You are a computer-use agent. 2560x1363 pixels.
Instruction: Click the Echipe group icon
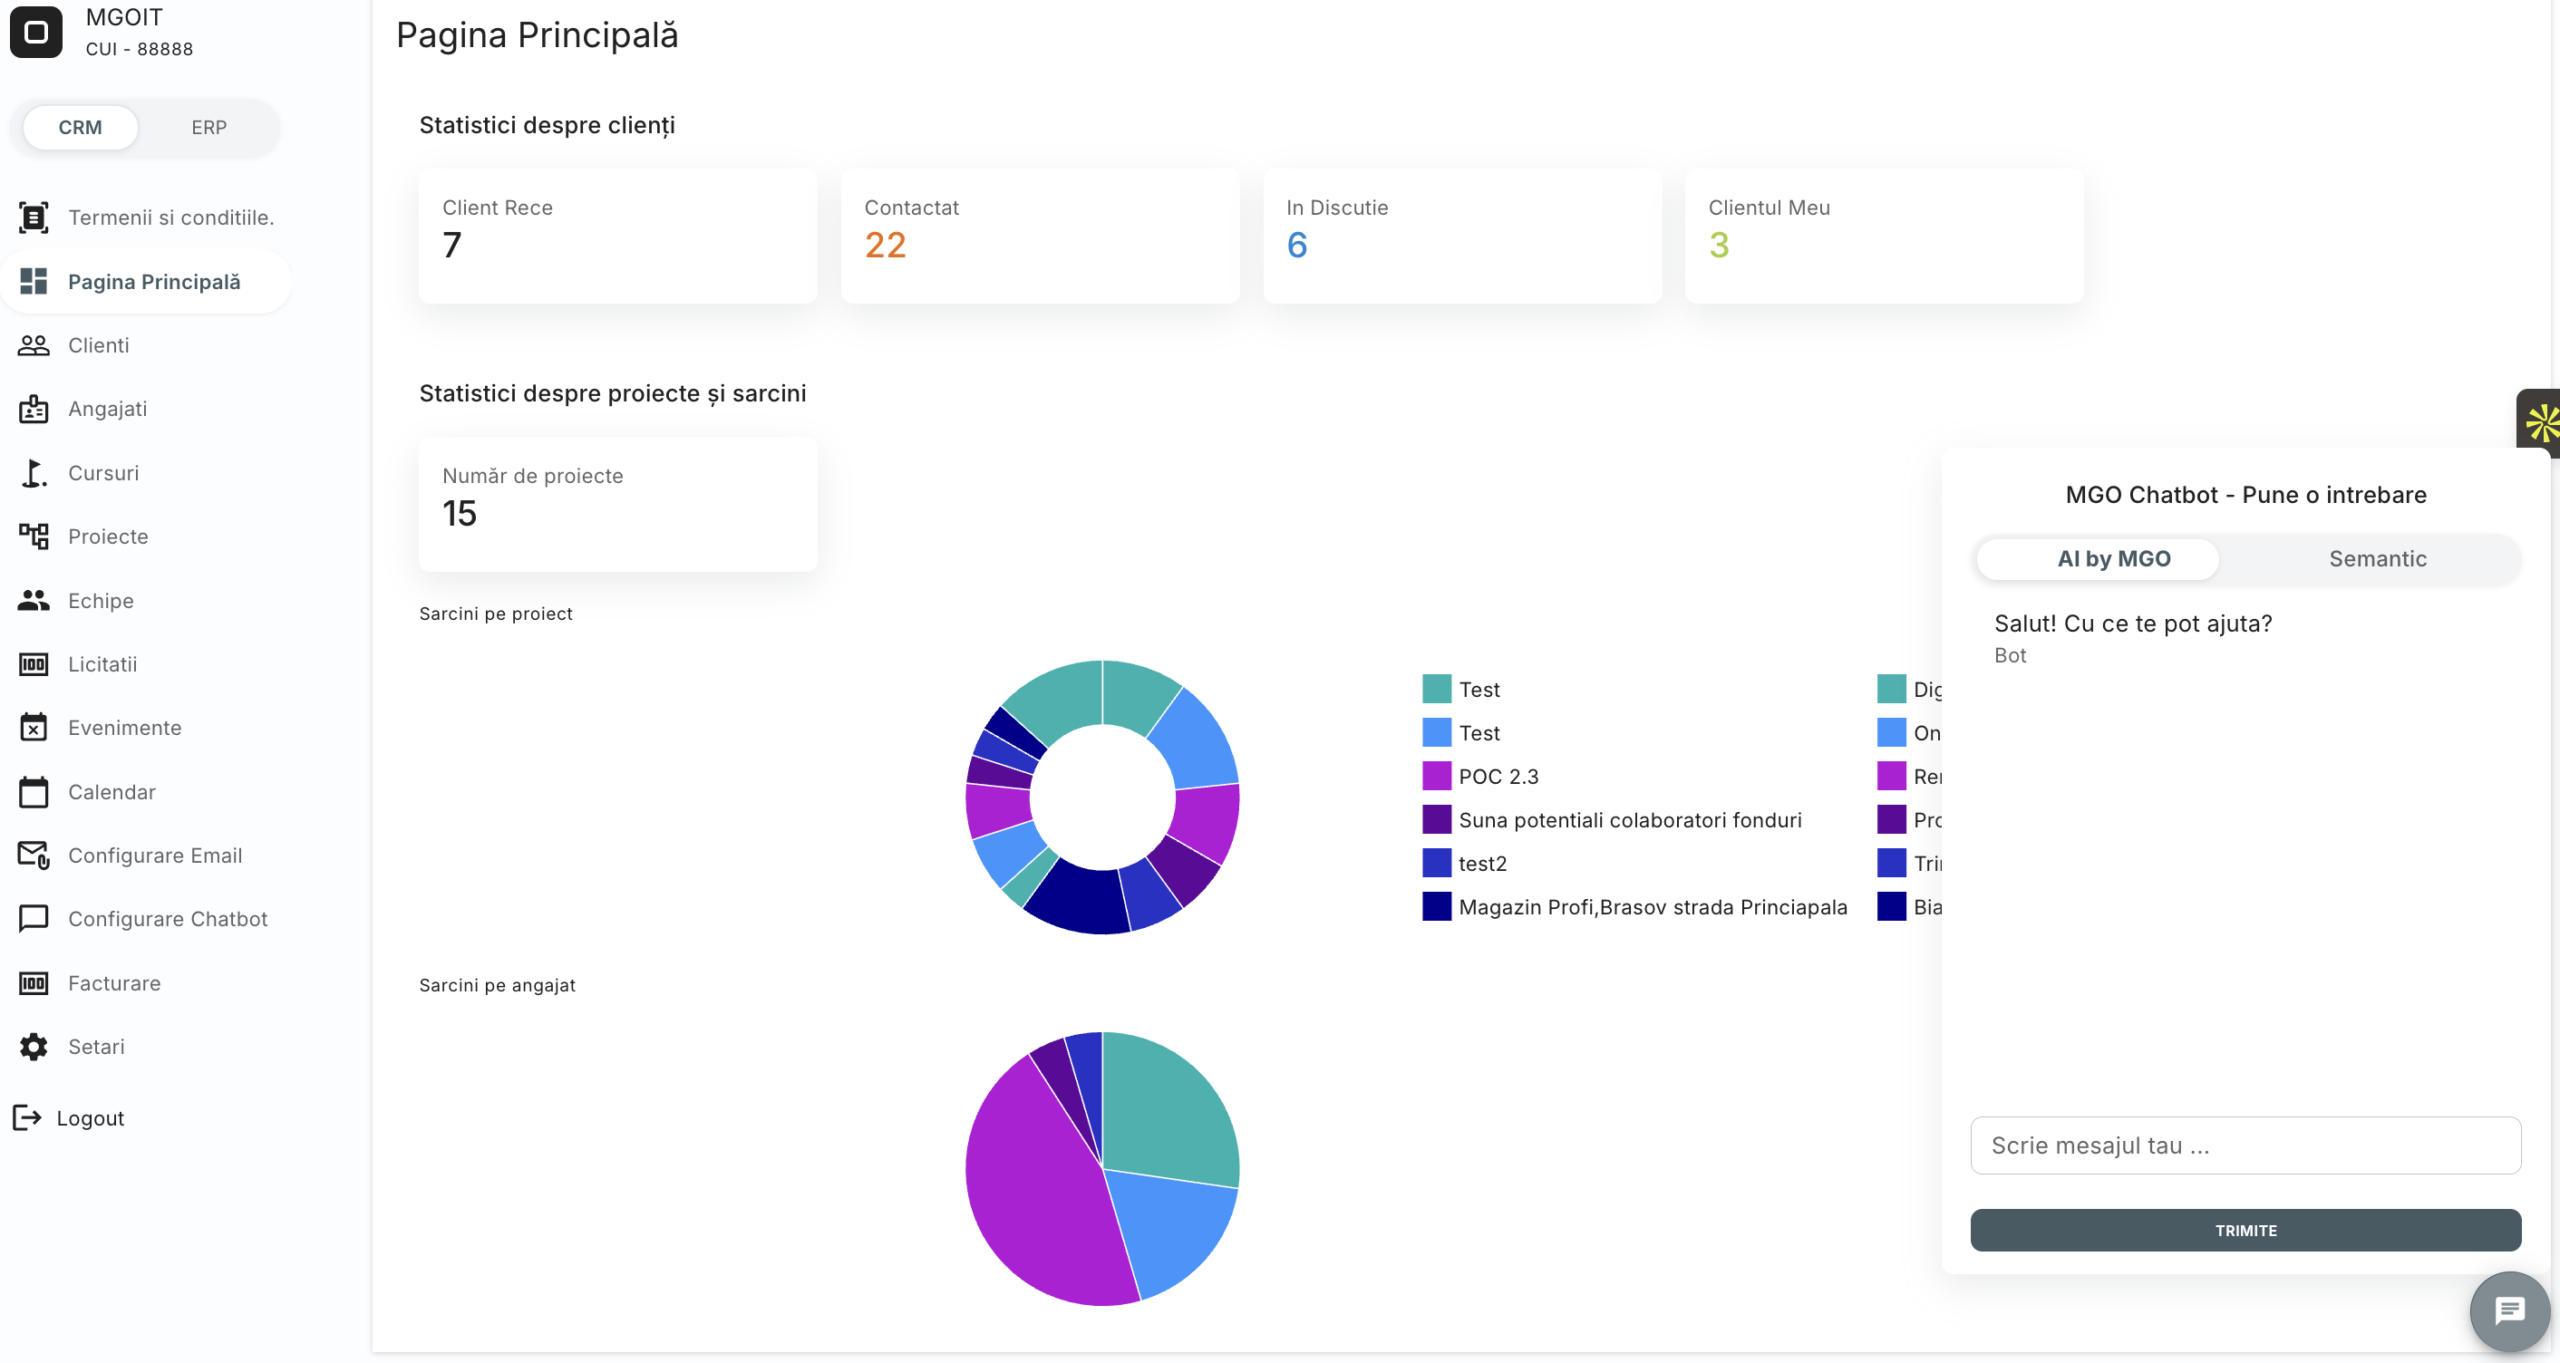point(33,600)
